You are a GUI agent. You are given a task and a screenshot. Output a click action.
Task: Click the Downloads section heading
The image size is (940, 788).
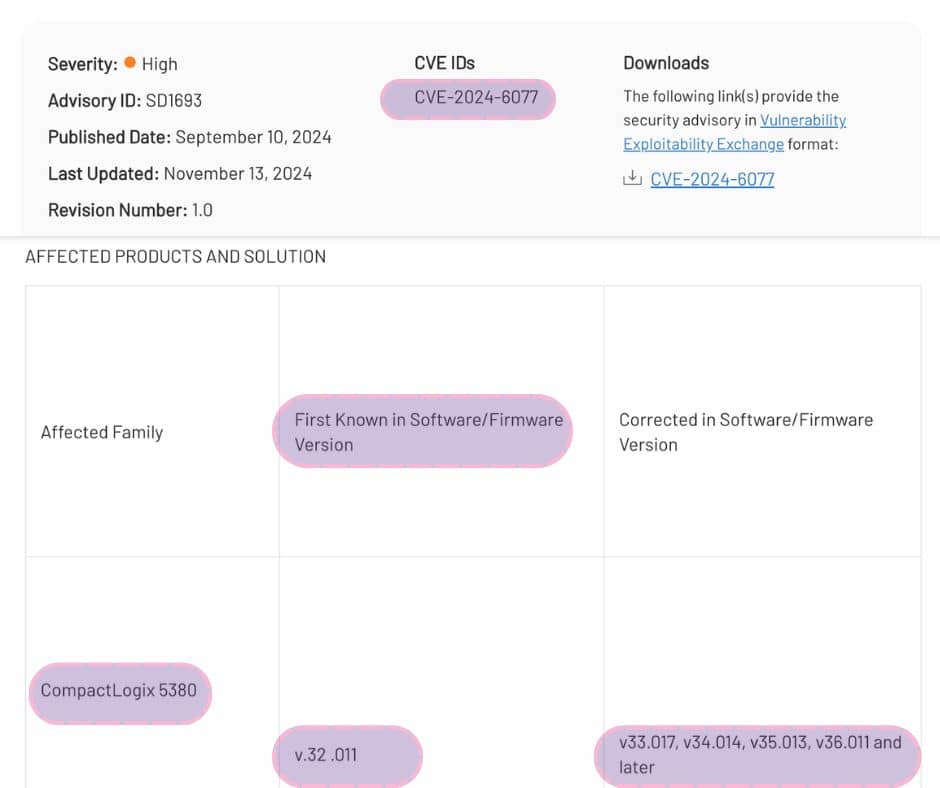(666, 62)
